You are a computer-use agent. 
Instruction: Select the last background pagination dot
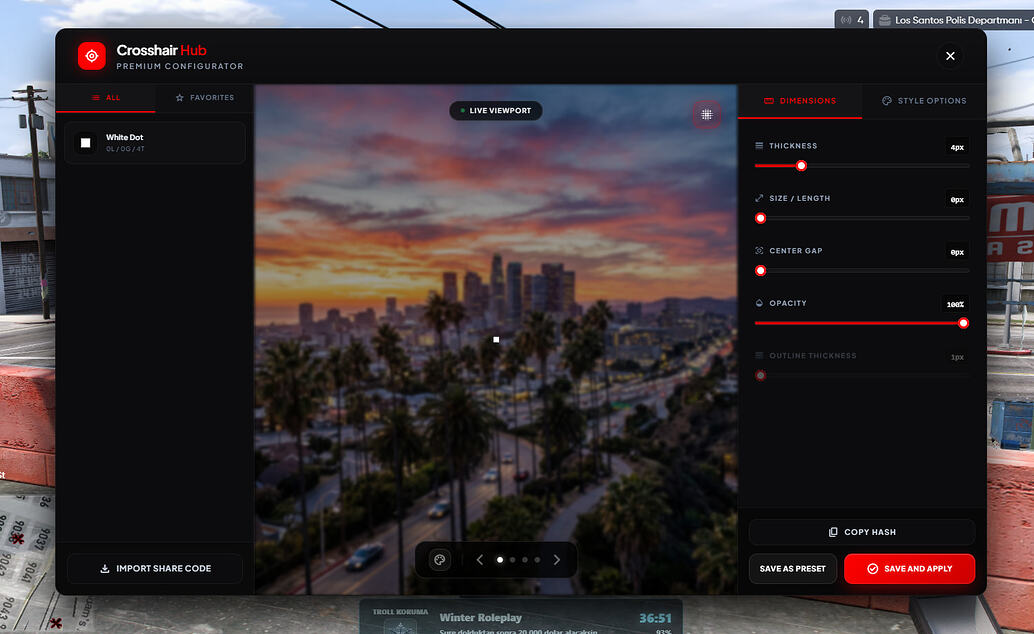(537, 560)
